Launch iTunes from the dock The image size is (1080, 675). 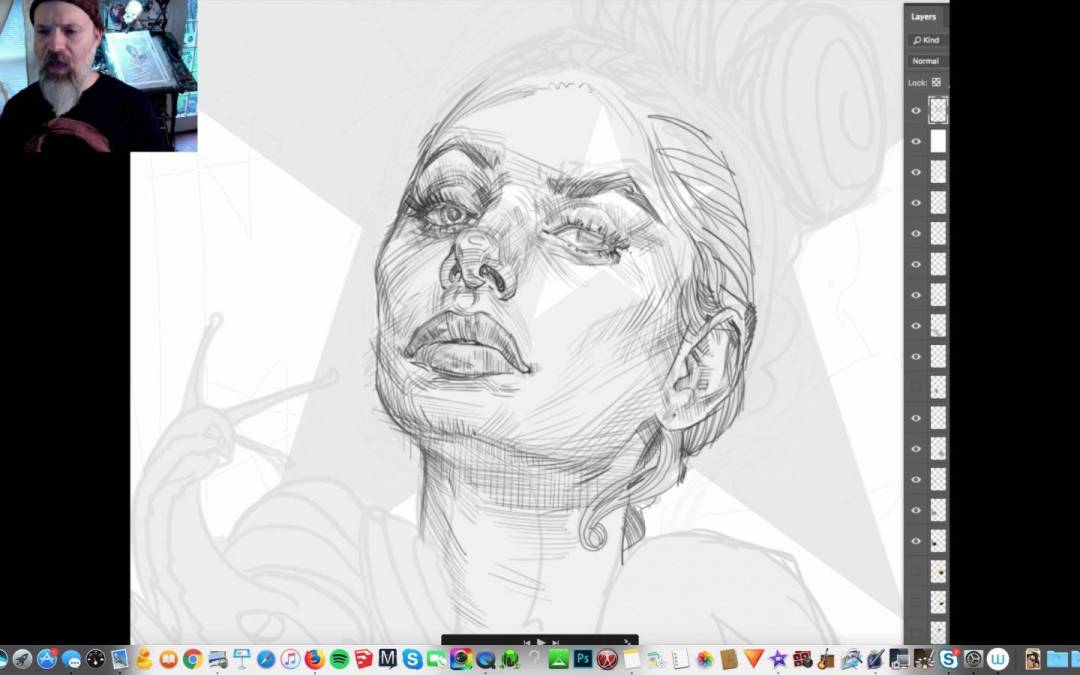point(290,659)
